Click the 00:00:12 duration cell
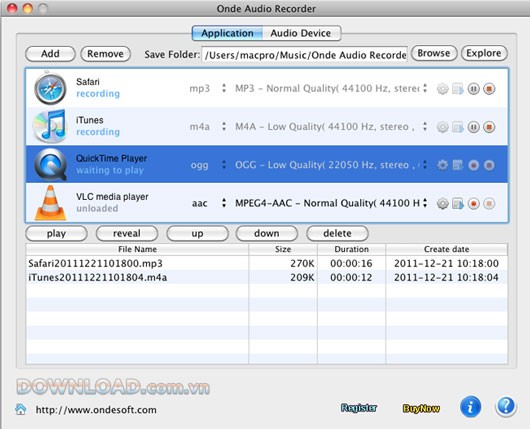 351,277
